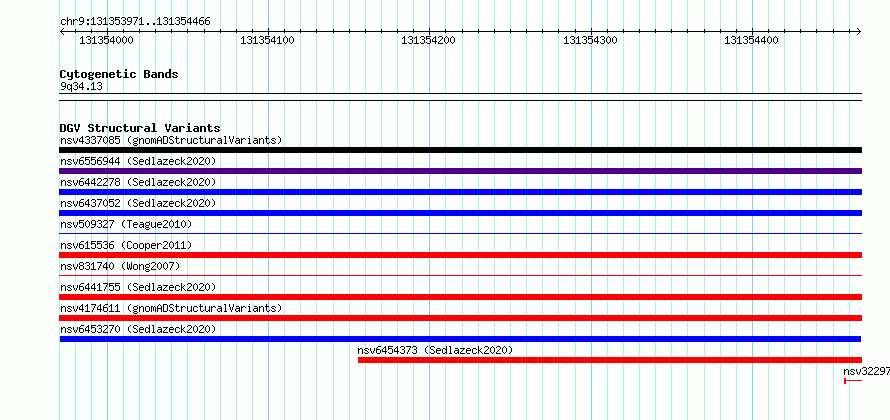Image resolution: width=890 pixels, height=420 pixels.
Task: Open variant label nsv509327 (Teague2010)
Action: coord(126,224)
